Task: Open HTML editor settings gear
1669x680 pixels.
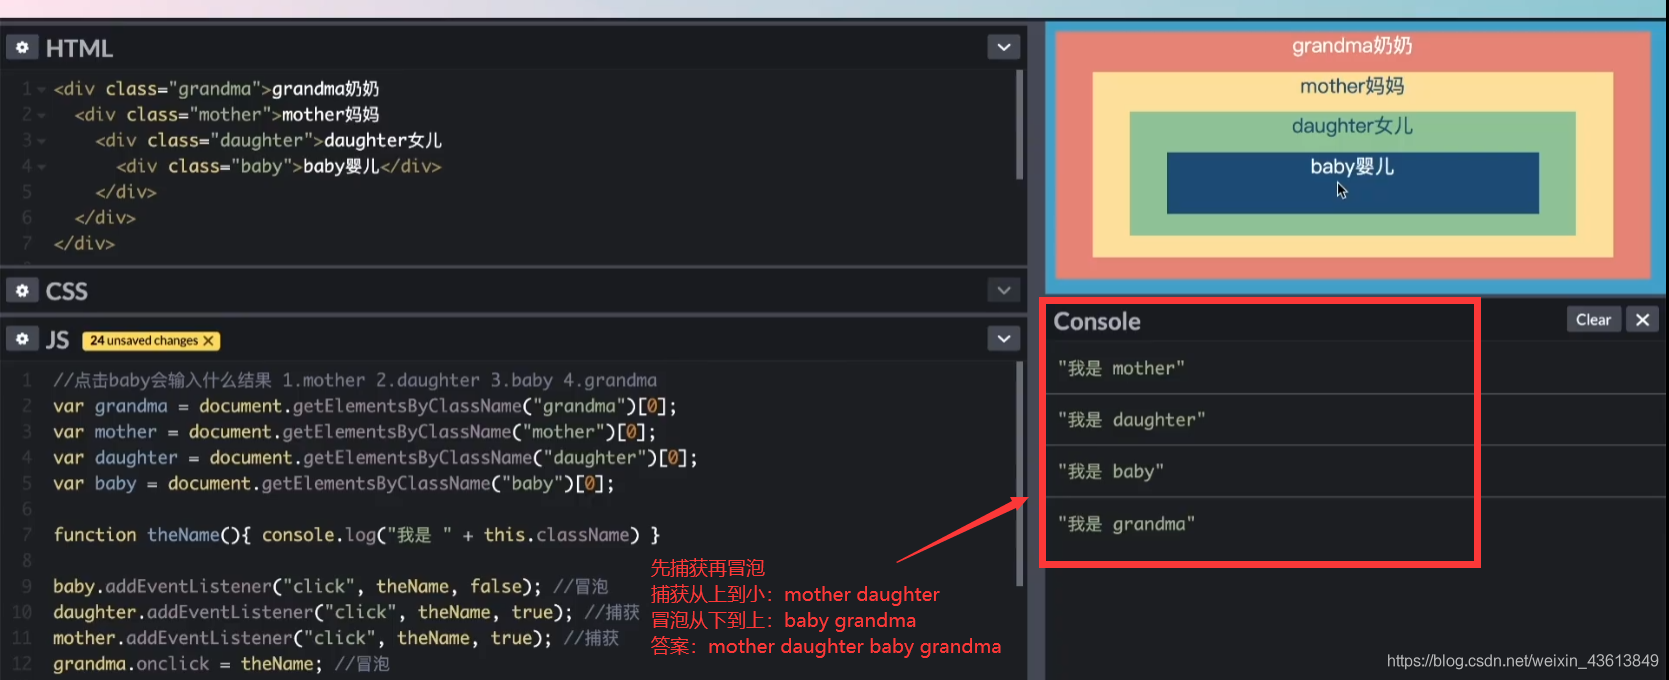Action: point(22,47)
